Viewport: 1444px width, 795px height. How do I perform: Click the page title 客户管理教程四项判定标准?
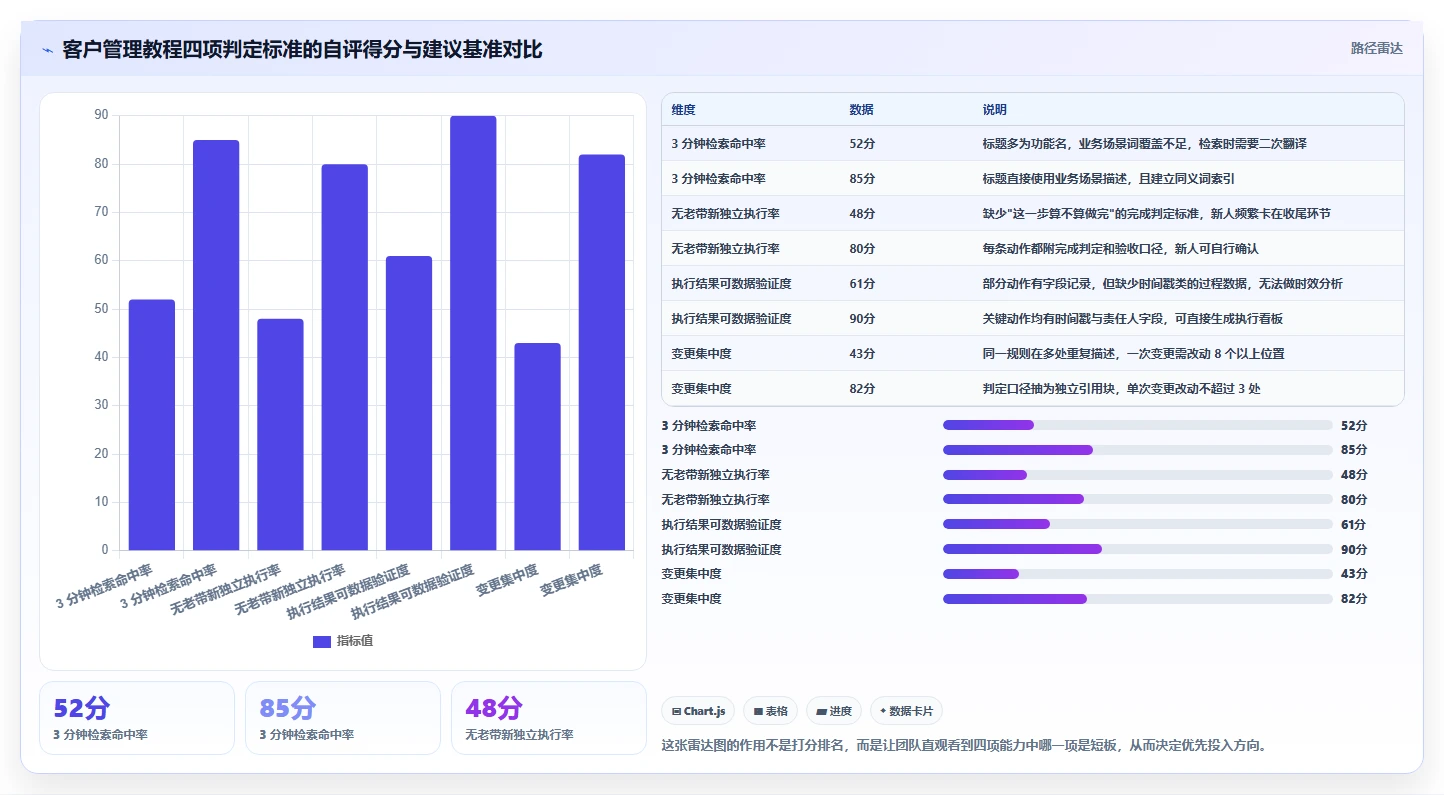click(x=302, y=50)
